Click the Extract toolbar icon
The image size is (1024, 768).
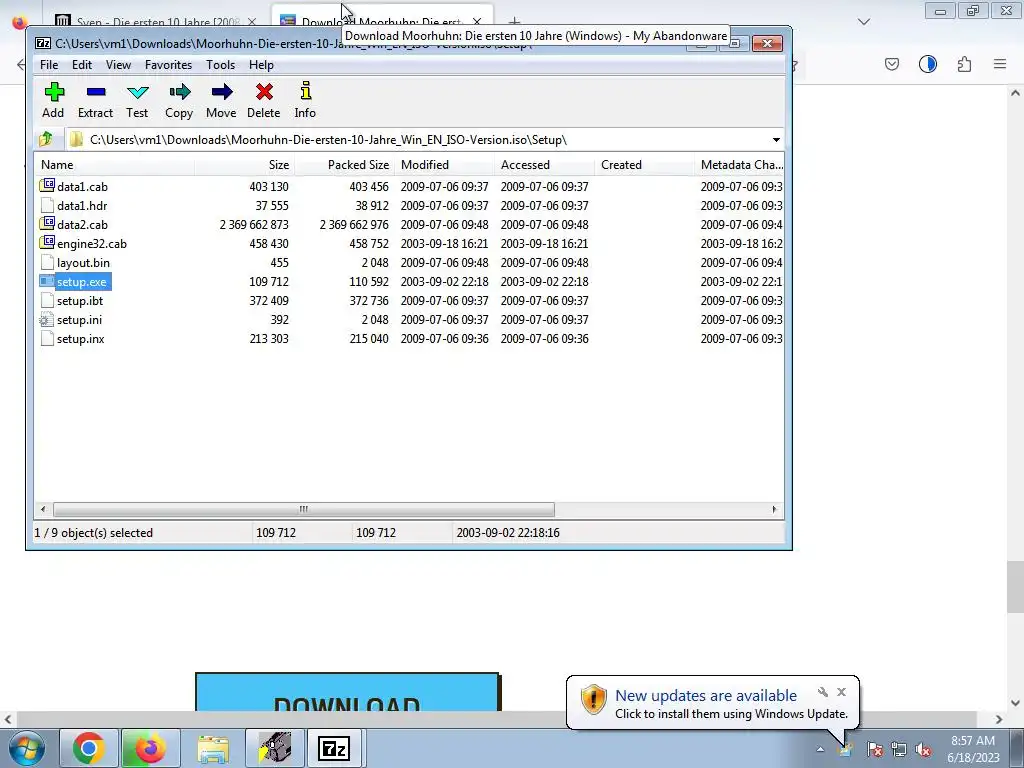tap(95, 100)
